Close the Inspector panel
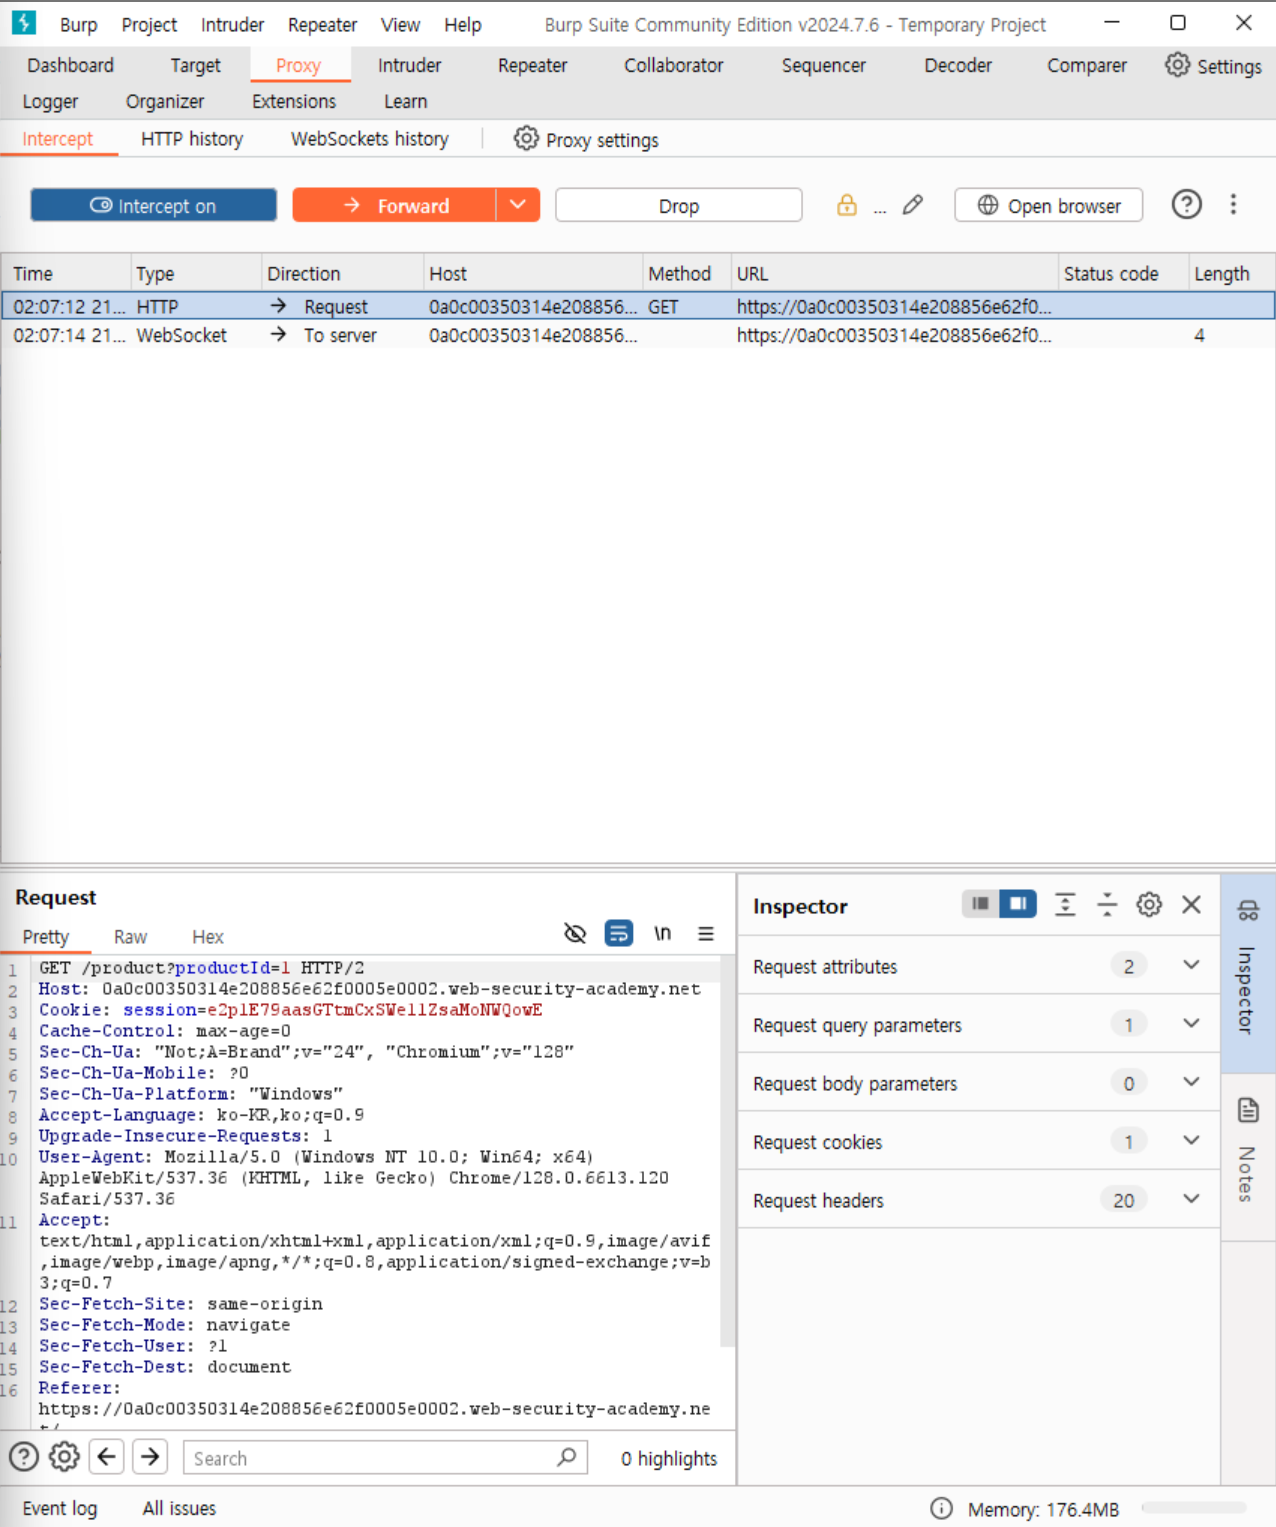Viewport: 1276px width, 1527px height. click(1191, 905)
